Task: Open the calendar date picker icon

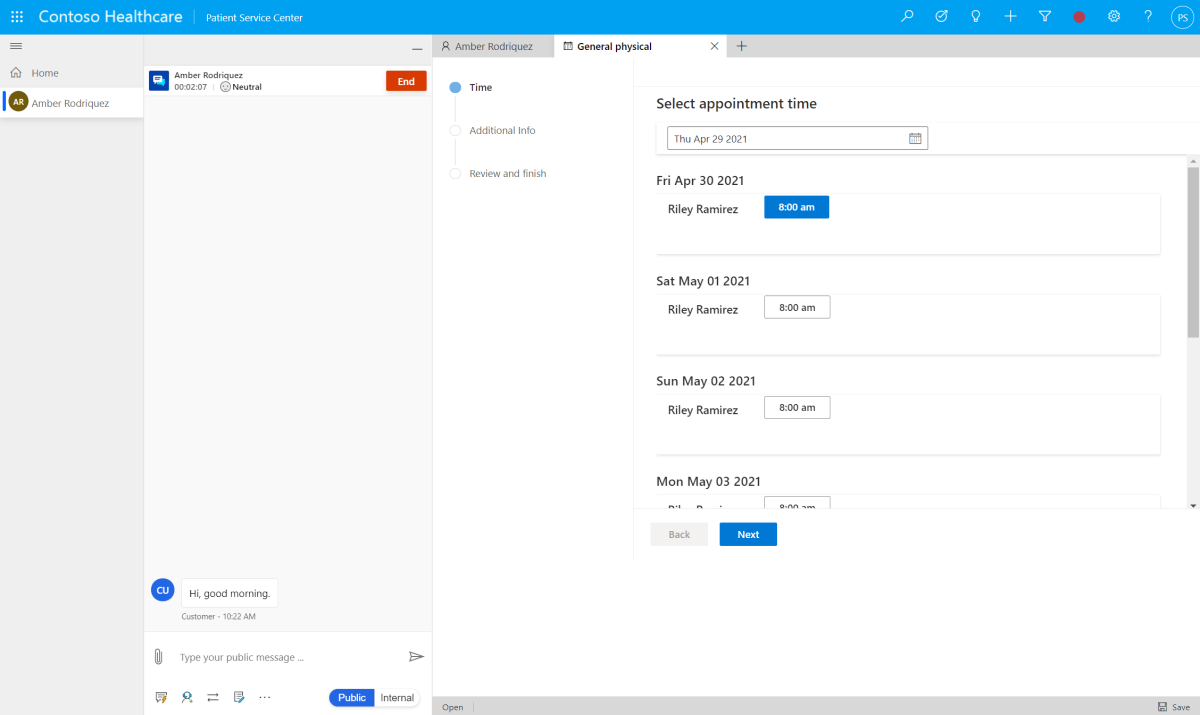Action: 915,138
